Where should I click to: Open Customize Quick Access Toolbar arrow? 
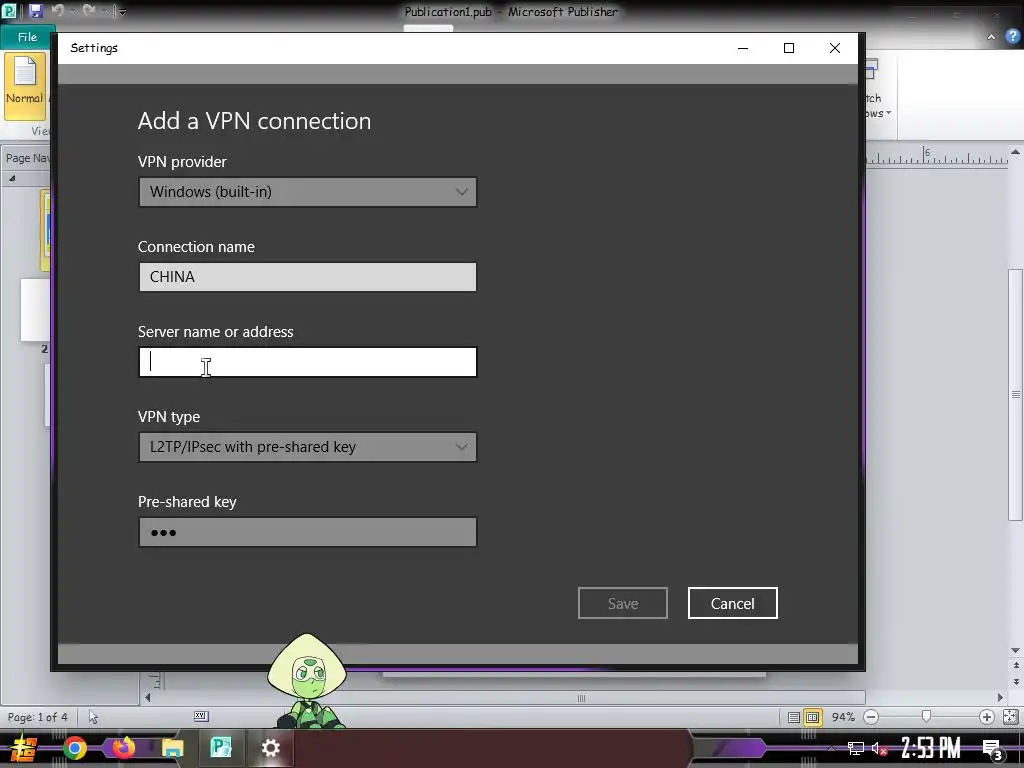122,11
